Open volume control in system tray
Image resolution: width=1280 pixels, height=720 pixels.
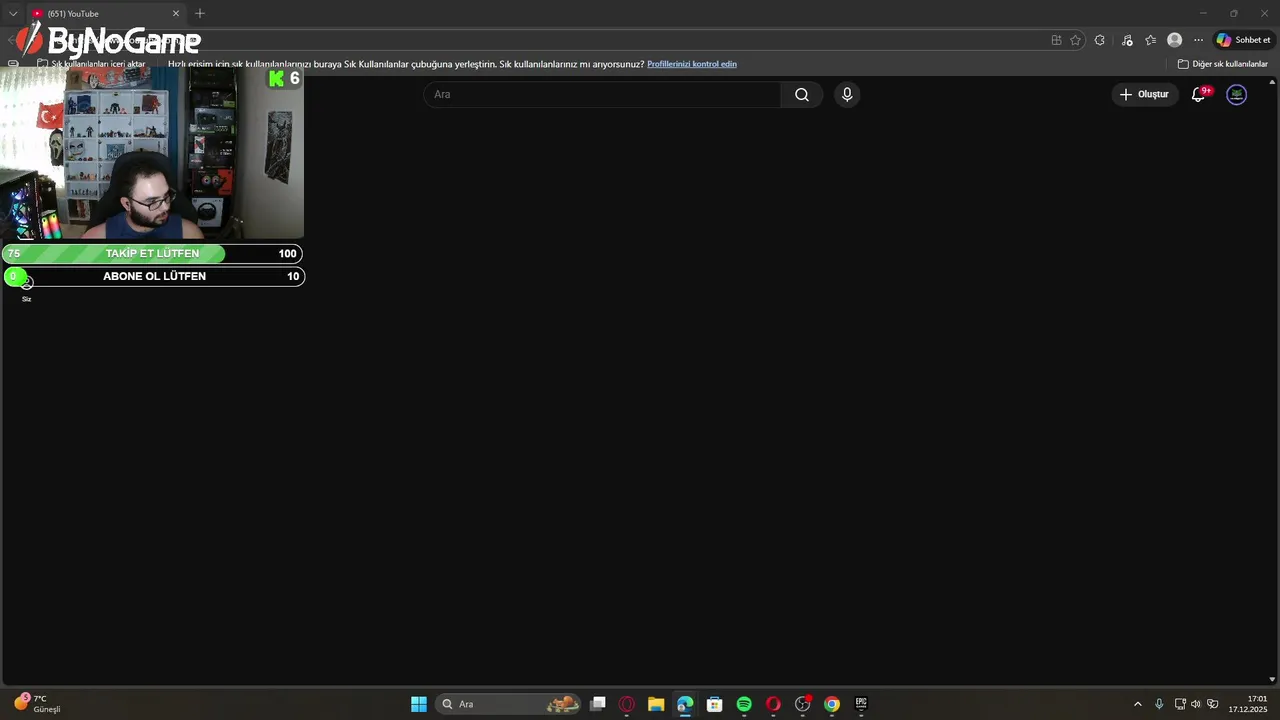(1195, 704)
